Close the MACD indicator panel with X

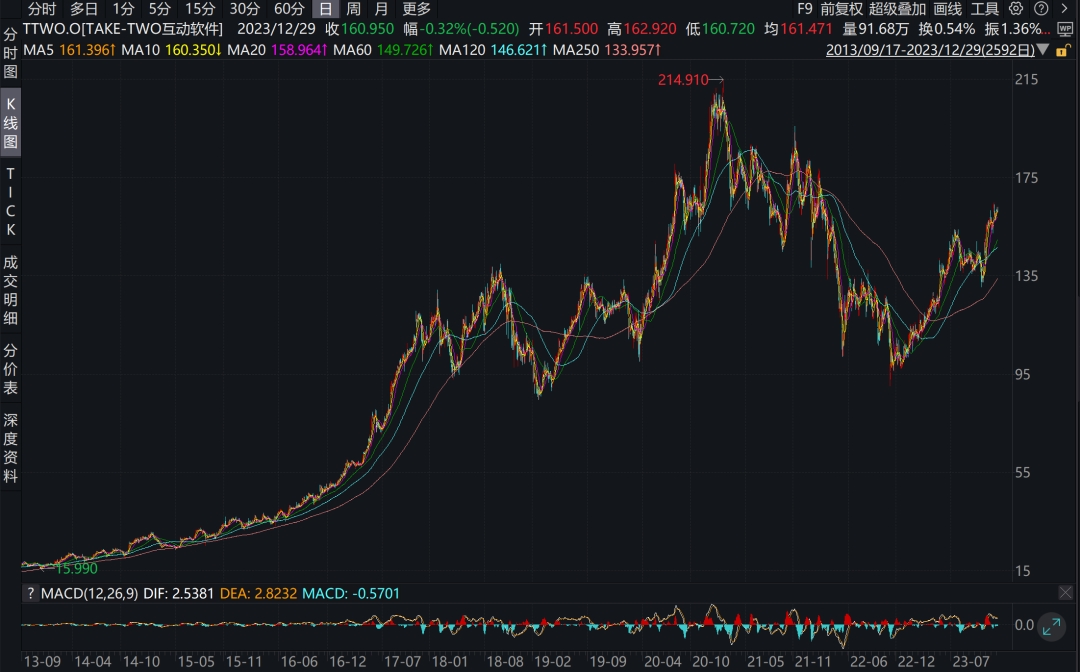[x=1066, y=592]
